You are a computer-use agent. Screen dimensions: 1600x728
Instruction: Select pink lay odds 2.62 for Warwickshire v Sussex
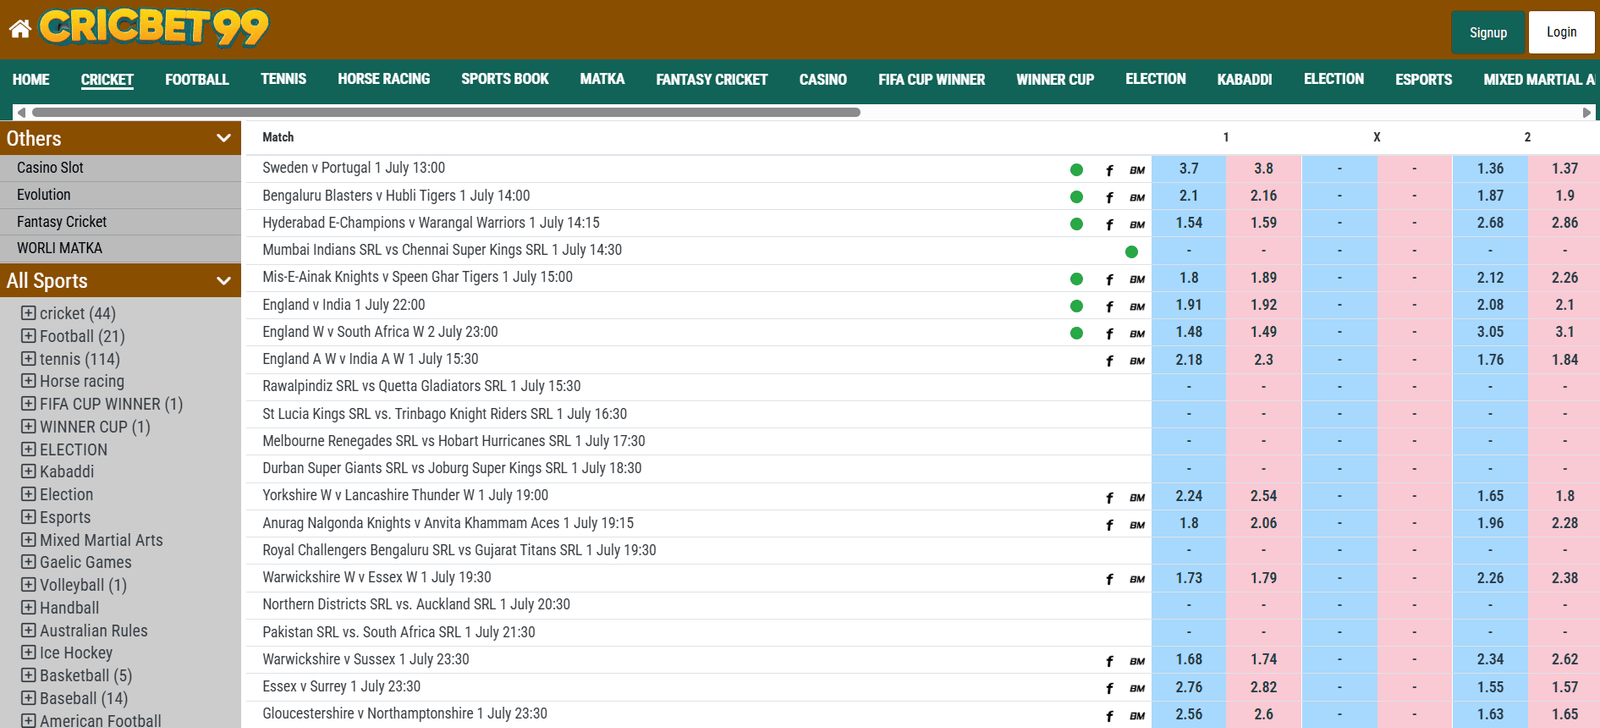click(x=1565, y=660)
